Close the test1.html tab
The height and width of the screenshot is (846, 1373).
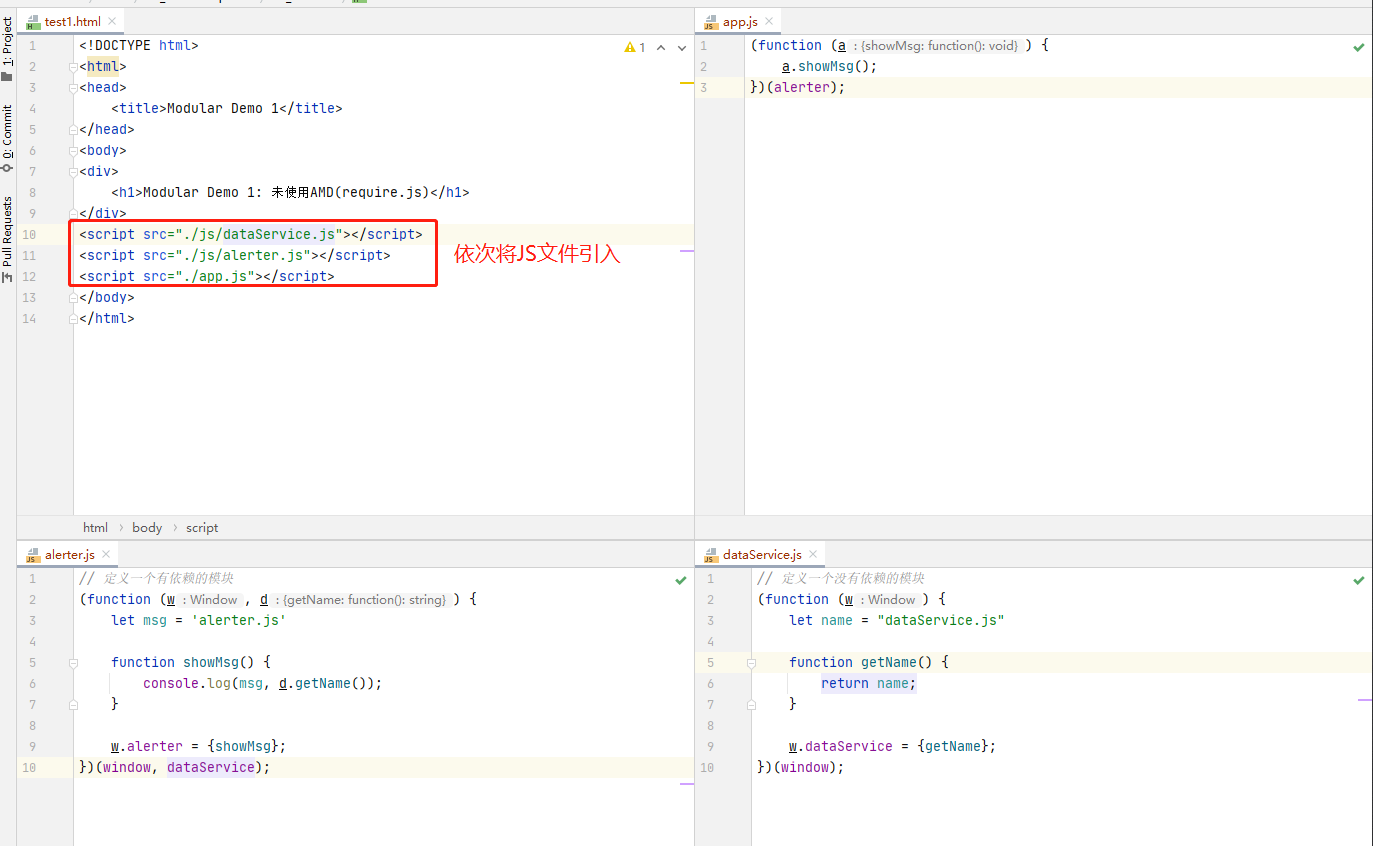point(110,21)
